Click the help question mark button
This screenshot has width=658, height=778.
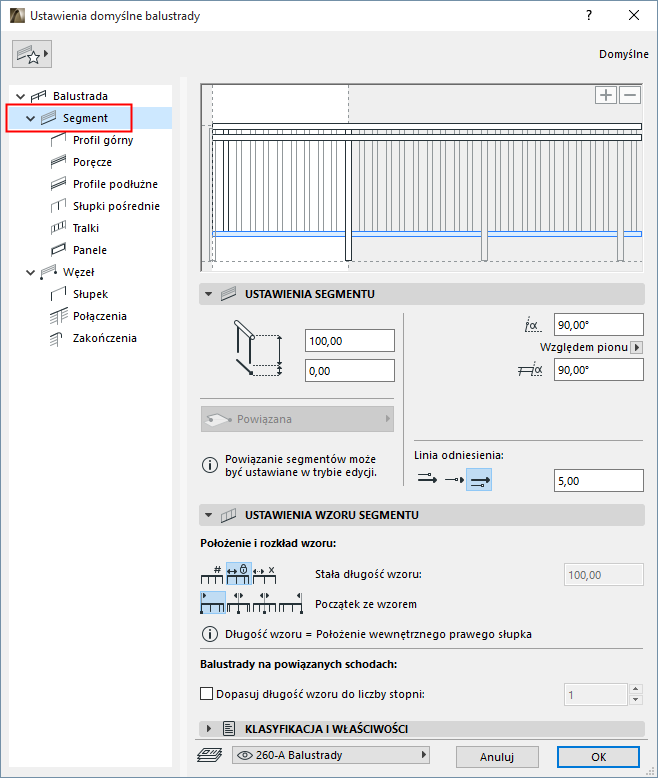pyautogui.click(x=589, y=15)
